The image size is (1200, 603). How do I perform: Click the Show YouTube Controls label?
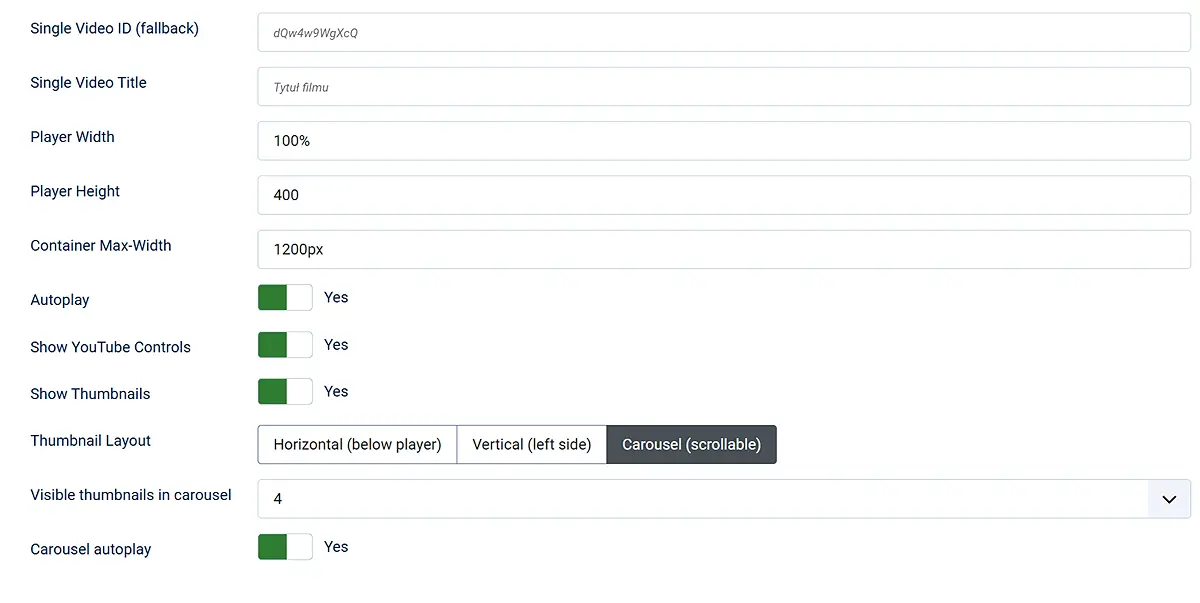pos(110,347)
